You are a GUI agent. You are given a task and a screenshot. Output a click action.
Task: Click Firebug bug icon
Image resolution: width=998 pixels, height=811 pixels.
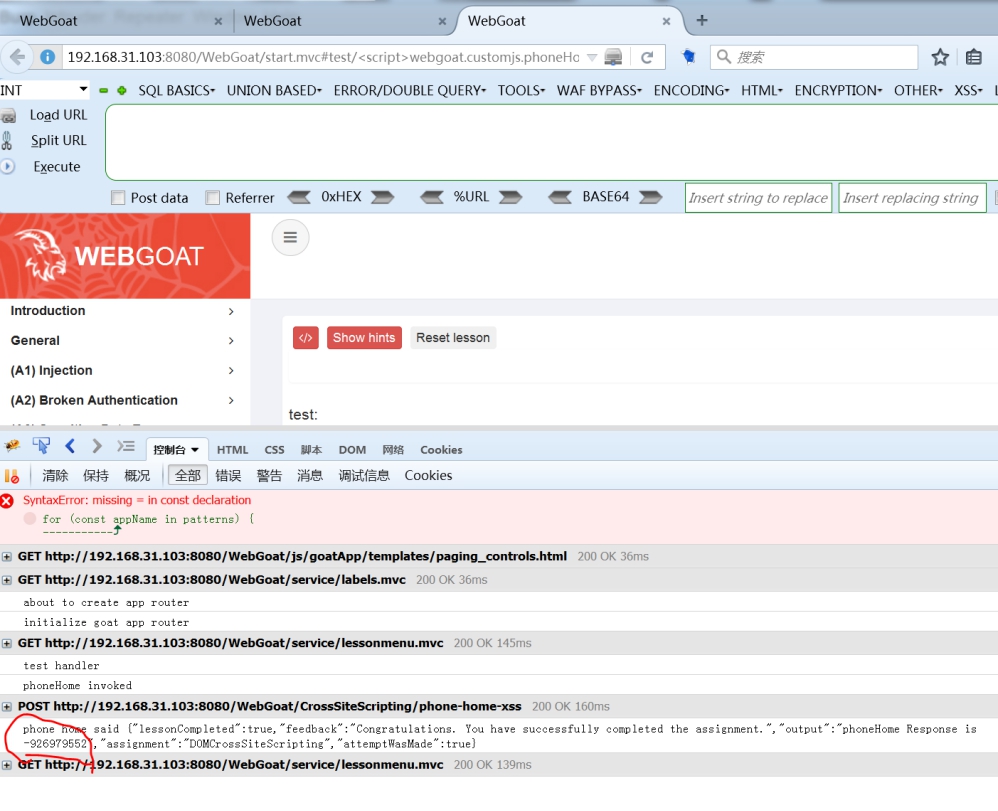pyautogui.click(x=12, y=446)
